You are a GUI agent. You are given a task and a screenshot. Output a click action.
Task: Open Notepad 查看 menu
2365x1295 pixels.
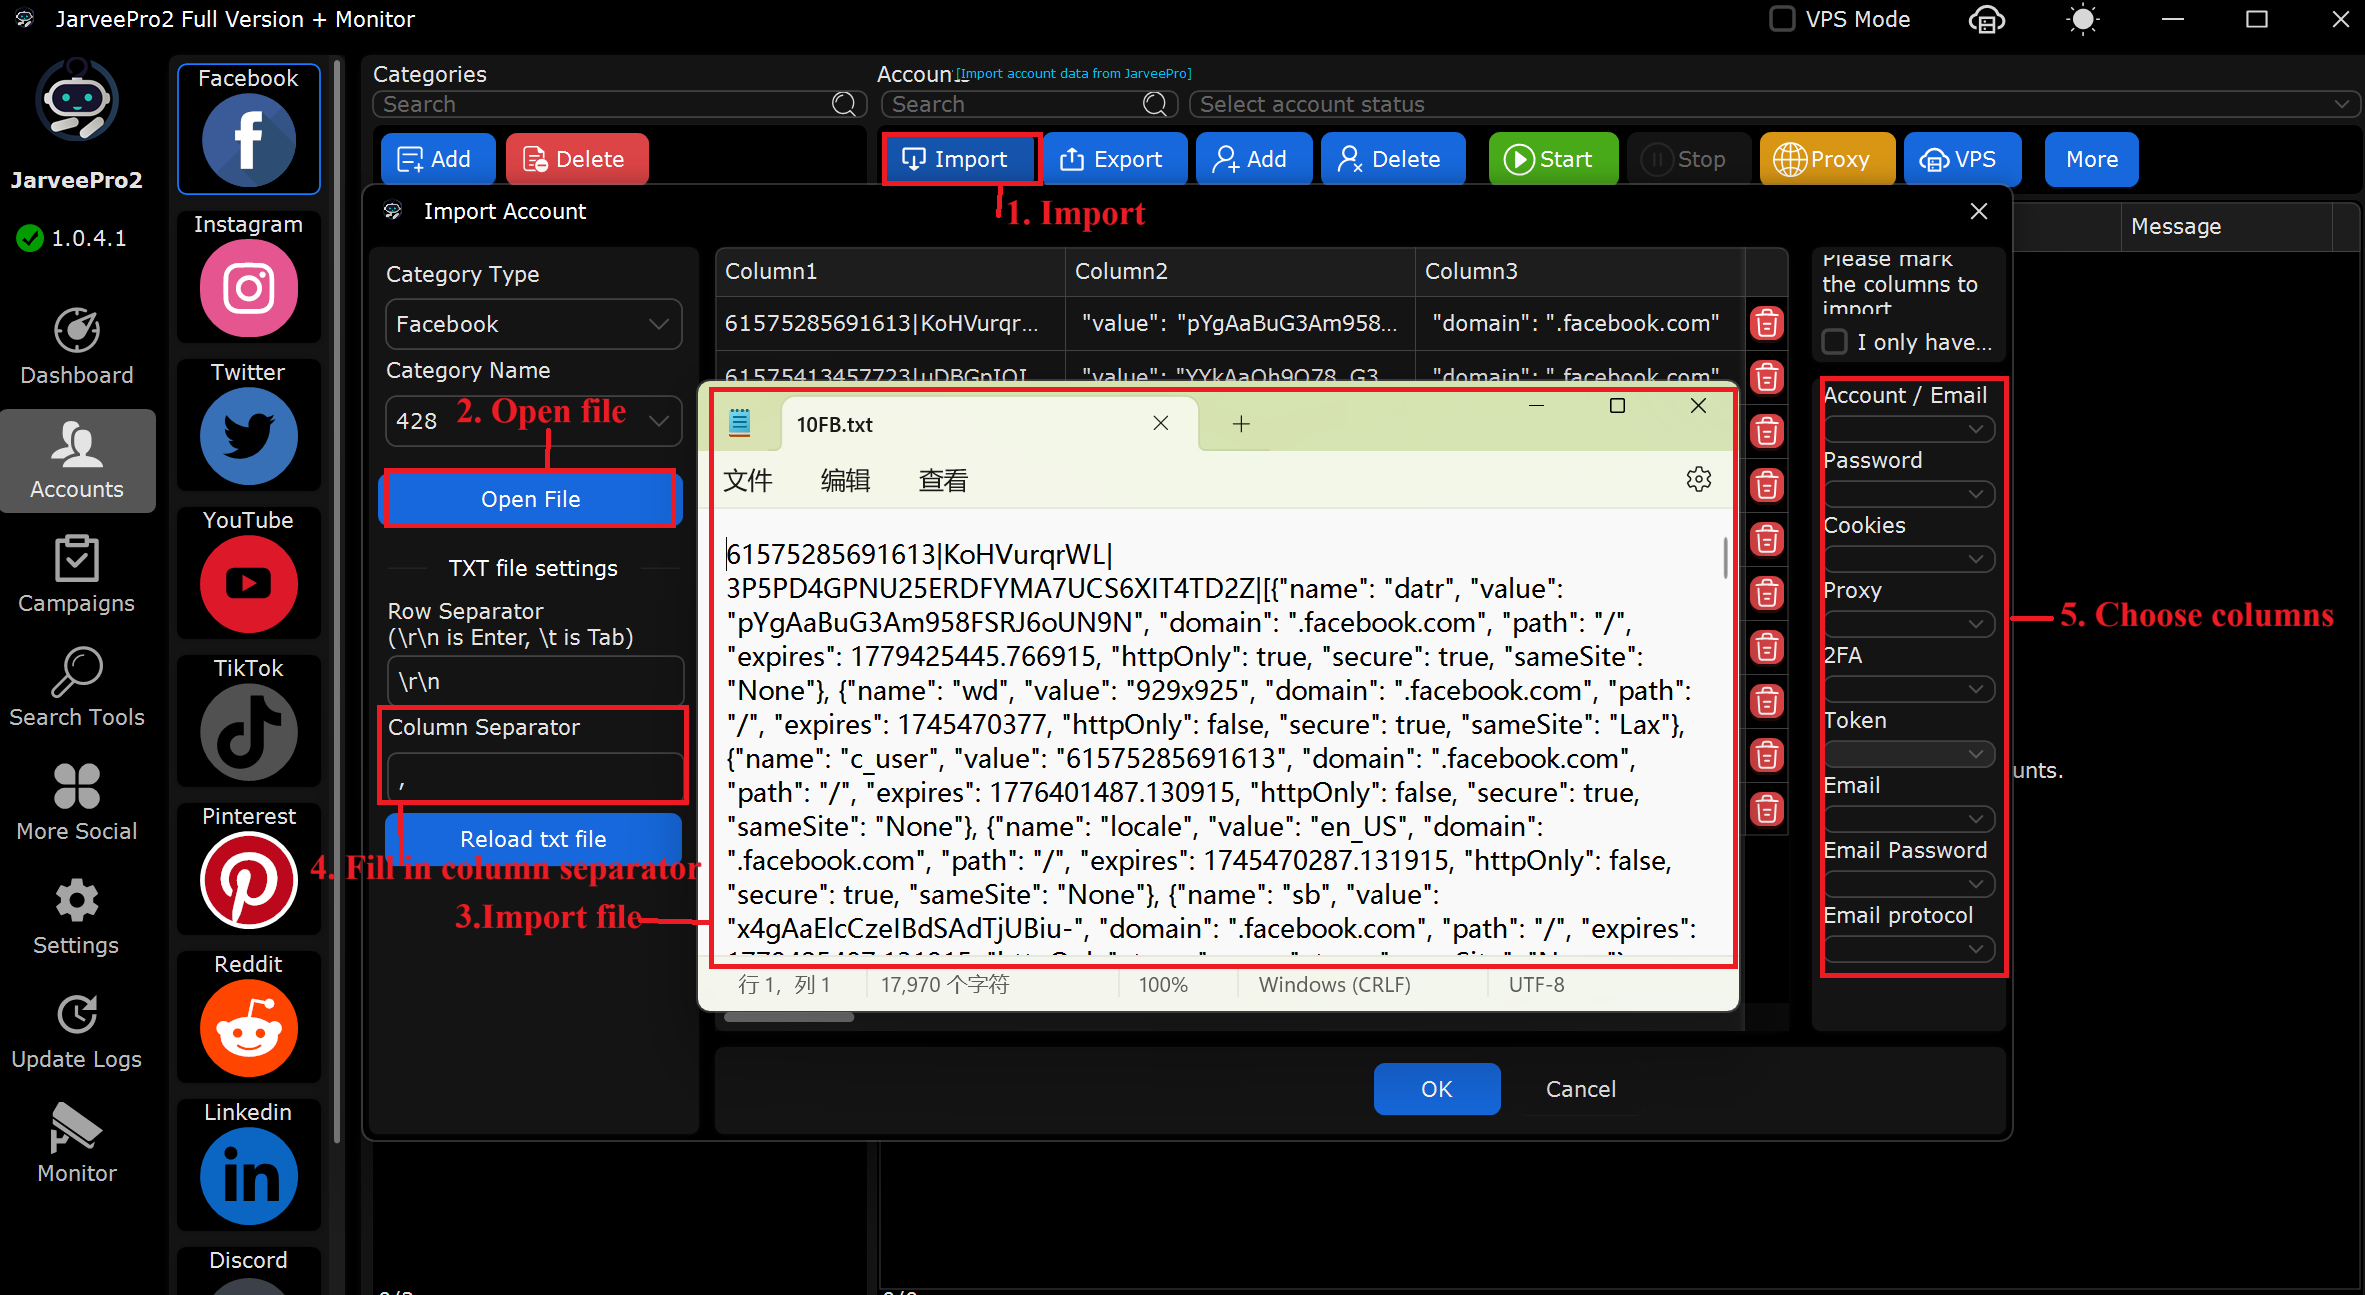[x=943, y=481]
